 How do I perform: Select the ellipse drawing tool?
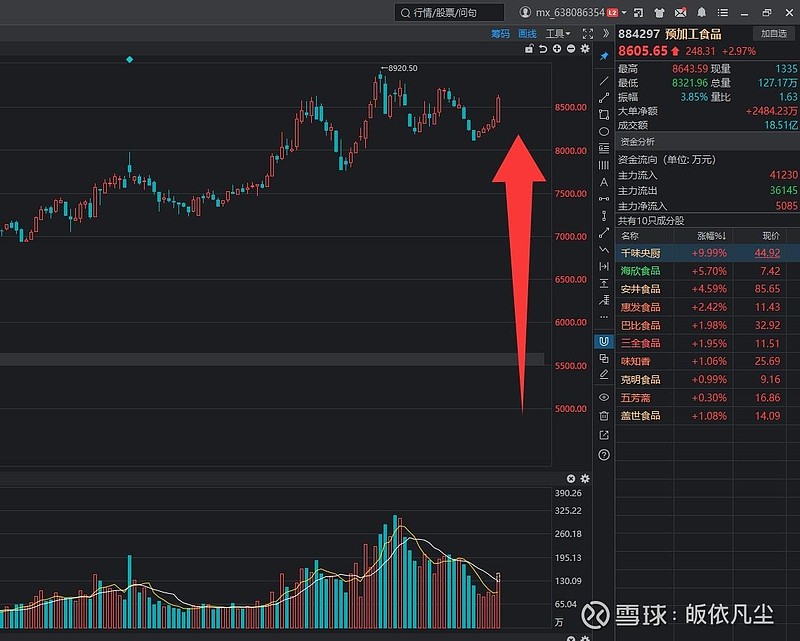coord(604,131)
